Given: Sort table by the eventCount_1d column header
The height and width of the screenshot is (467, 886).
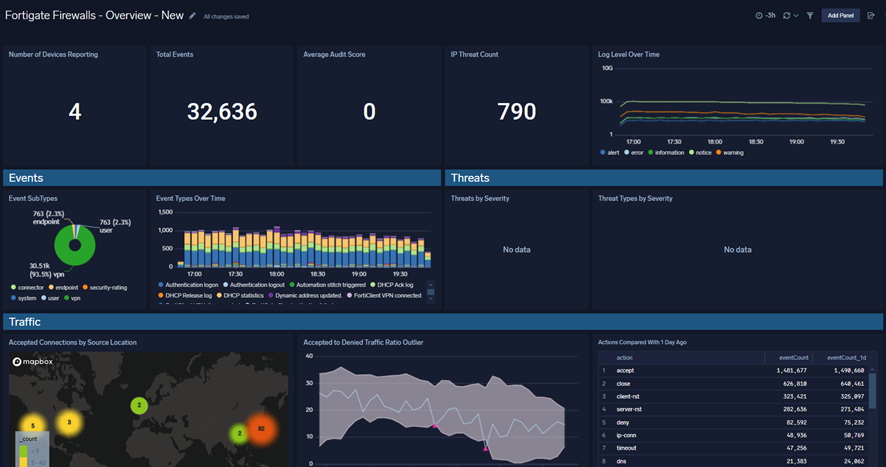Looking at the screenshot, I should pos(846,358).
